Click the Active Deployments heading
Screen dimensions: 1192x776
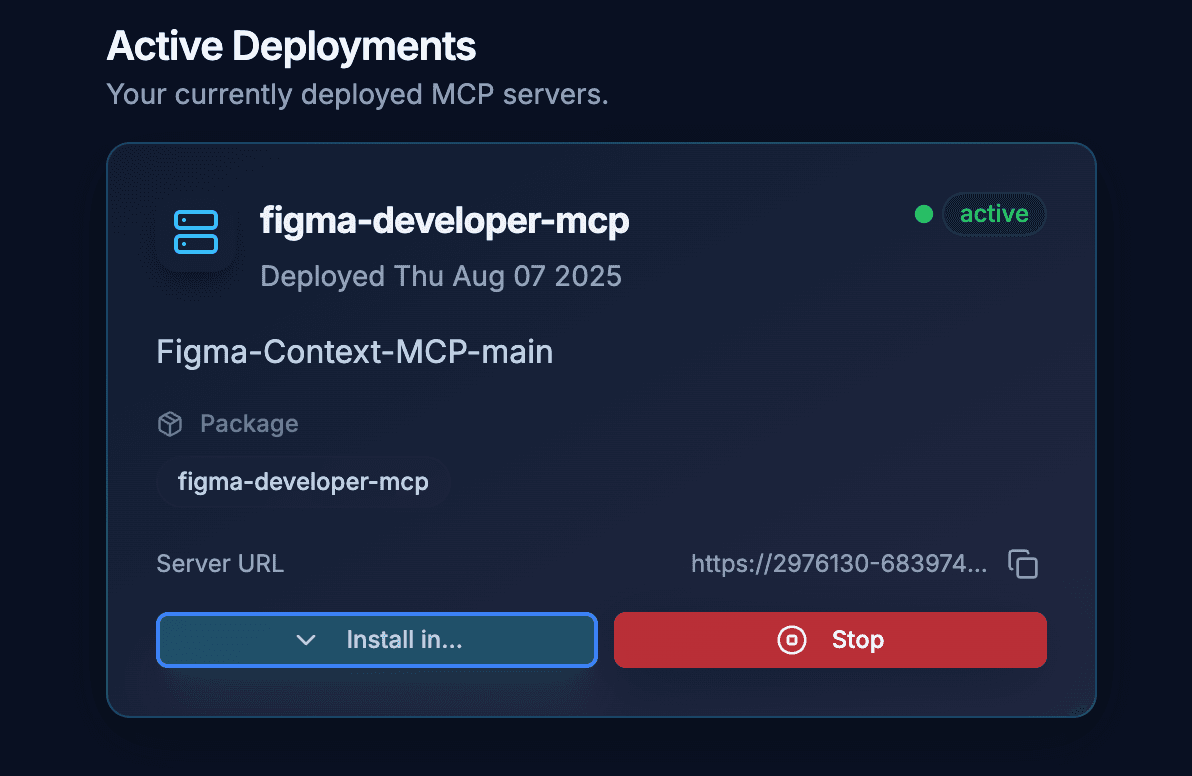click(291, 46)
